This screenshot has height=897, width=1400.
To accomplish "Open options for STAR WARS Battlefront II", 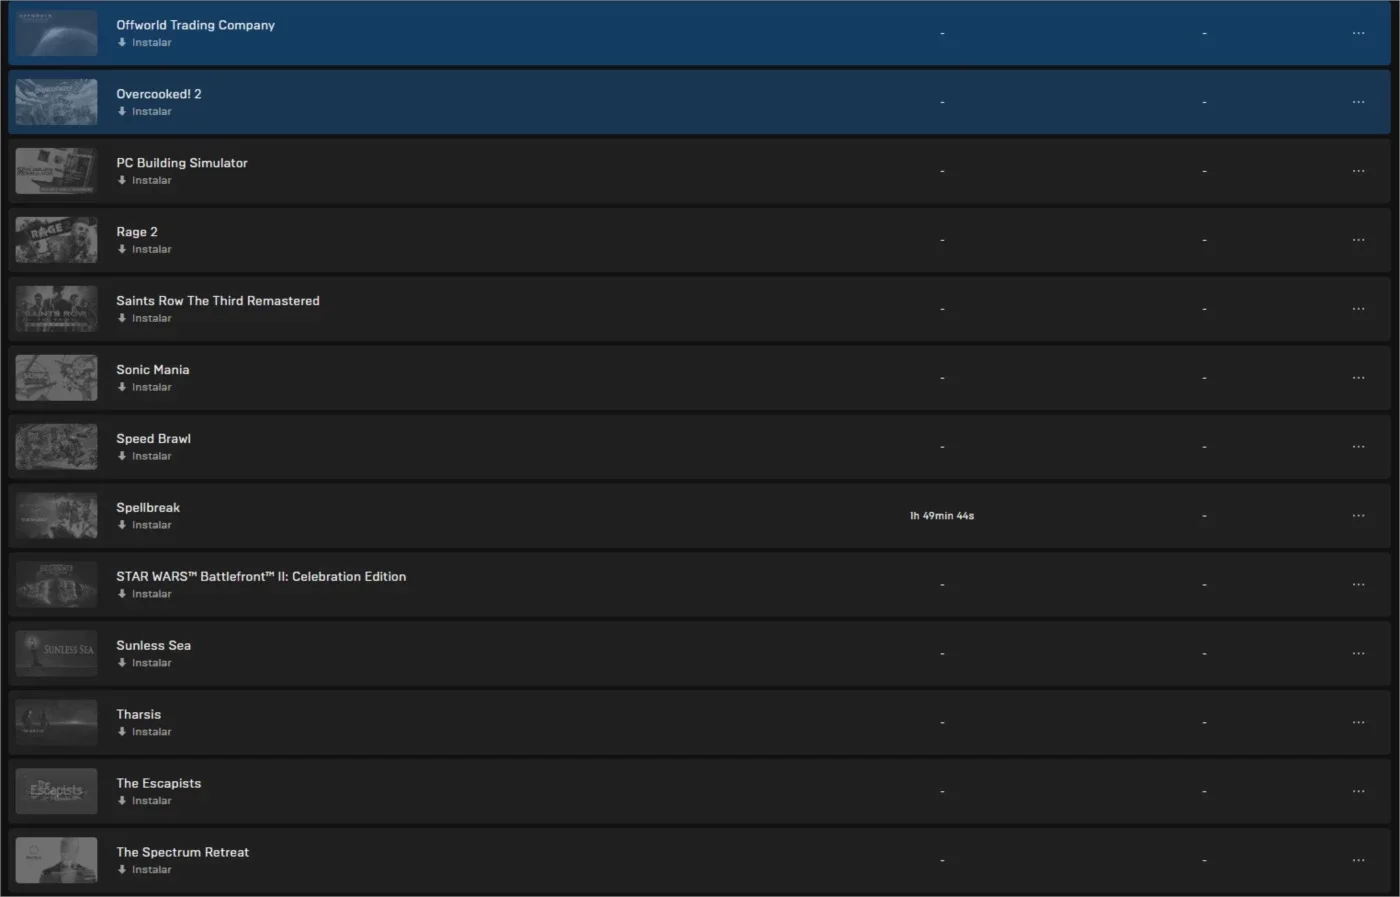I will coord(1358,585).
